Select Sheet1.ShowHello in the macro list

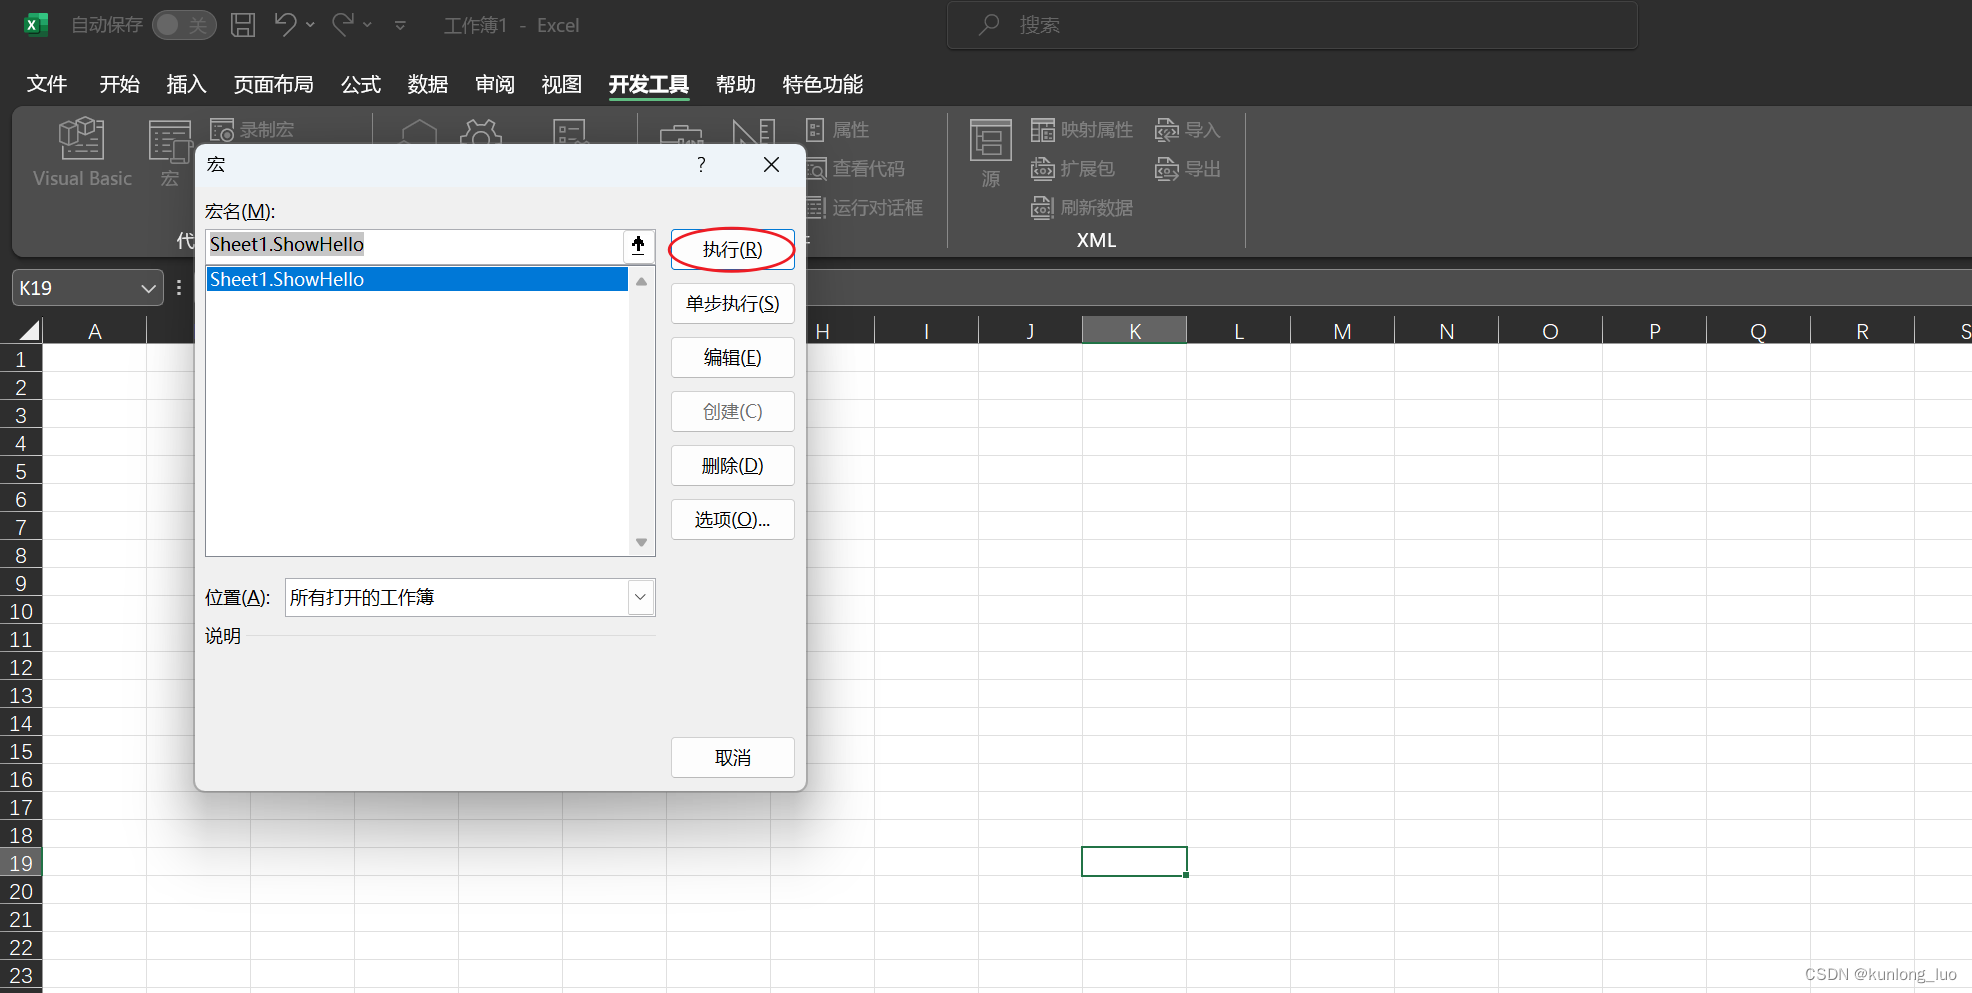tap(417, 279)
